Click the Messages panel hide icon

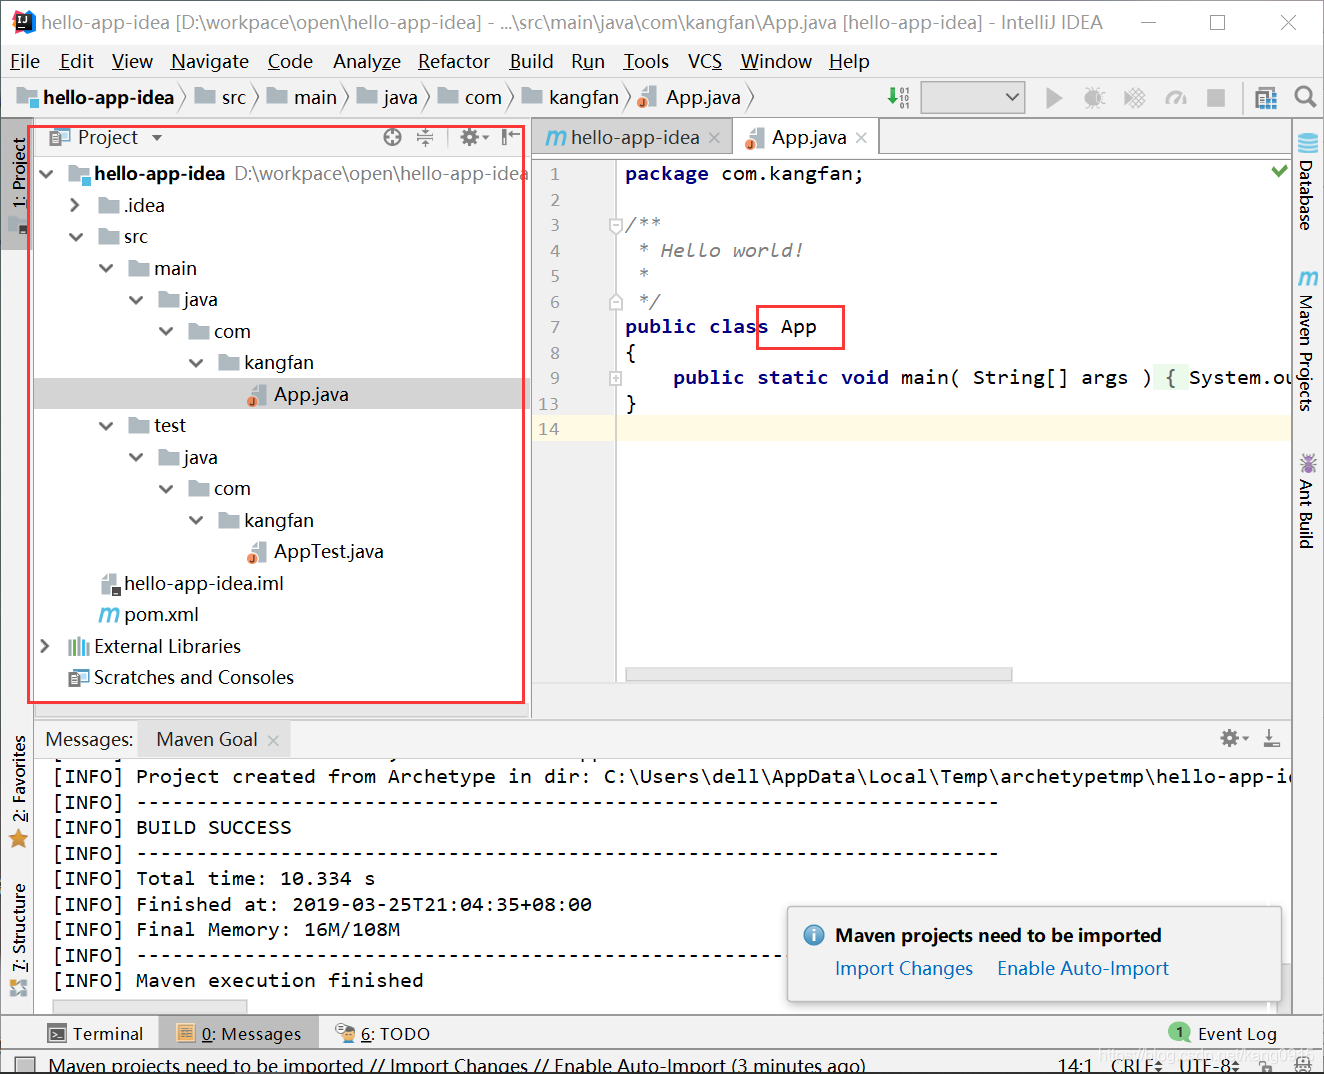point(1271,738)
